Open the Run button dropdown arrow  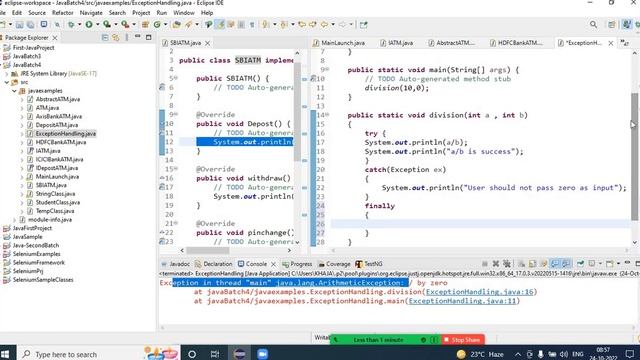tap(98, 24)
